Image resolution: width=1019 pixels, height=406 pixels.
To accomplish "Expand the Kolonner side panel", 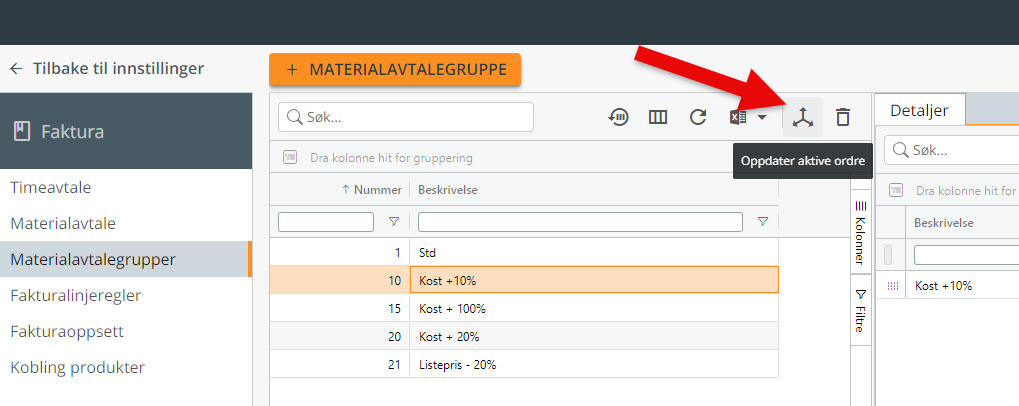I will (x=860, y=233).
